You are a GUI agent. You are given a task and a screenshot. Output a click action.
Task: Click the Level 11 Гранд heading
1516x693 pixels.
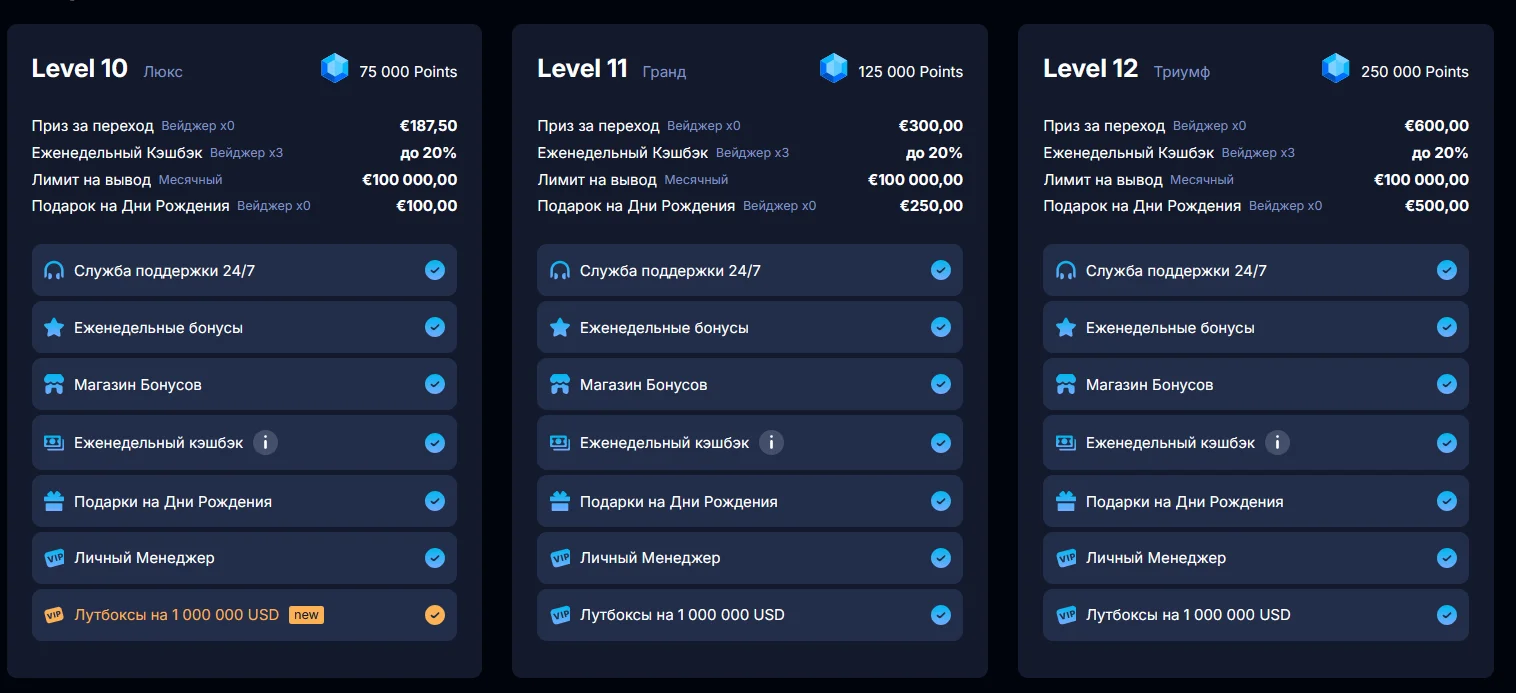click(x=611, y=69)
